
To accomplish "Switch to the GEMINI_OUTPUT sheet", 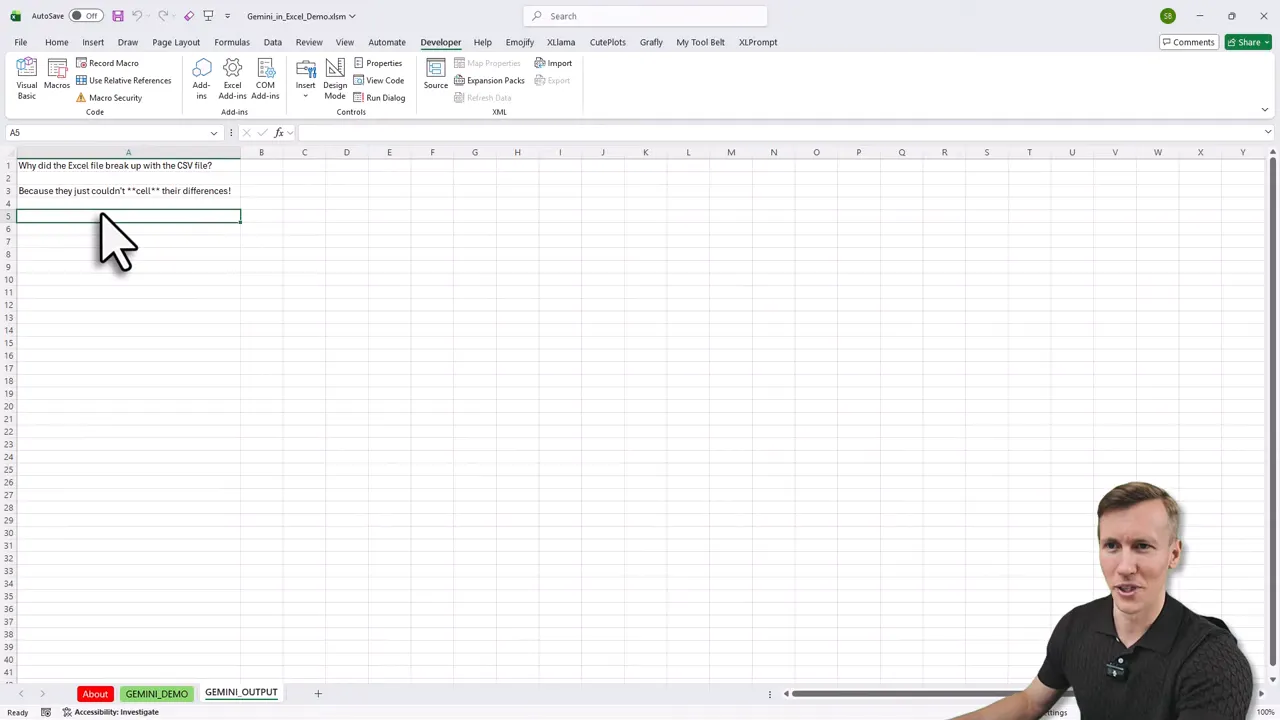I will coord(240,692).
